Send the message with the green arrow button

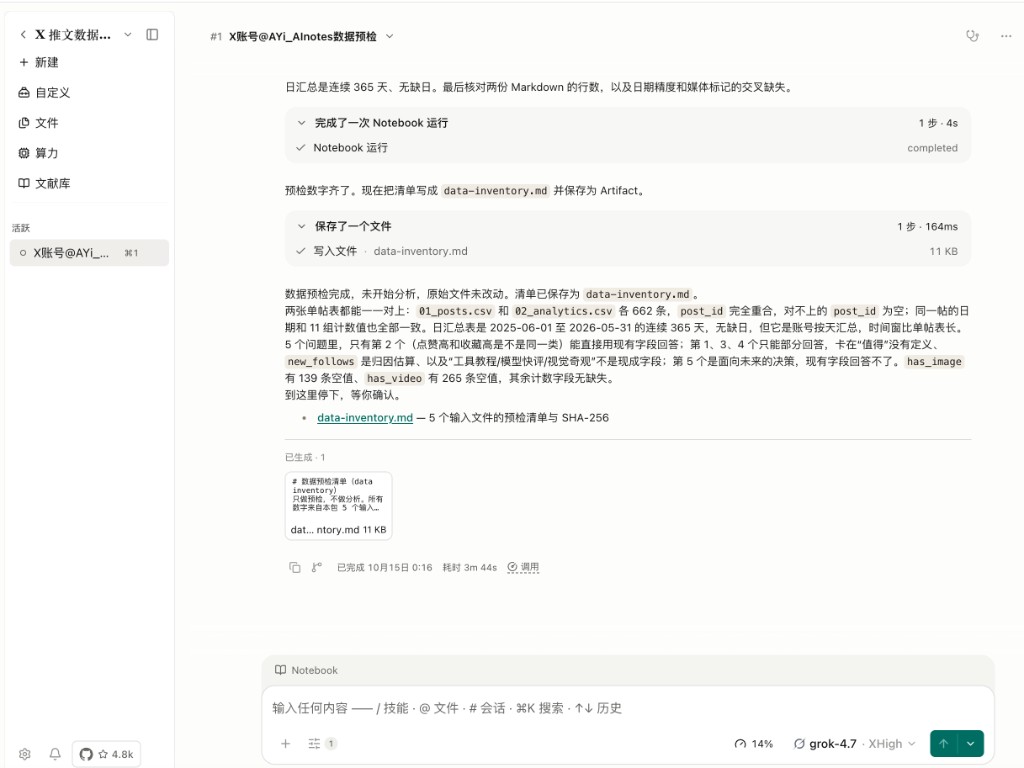coord(944,743)
